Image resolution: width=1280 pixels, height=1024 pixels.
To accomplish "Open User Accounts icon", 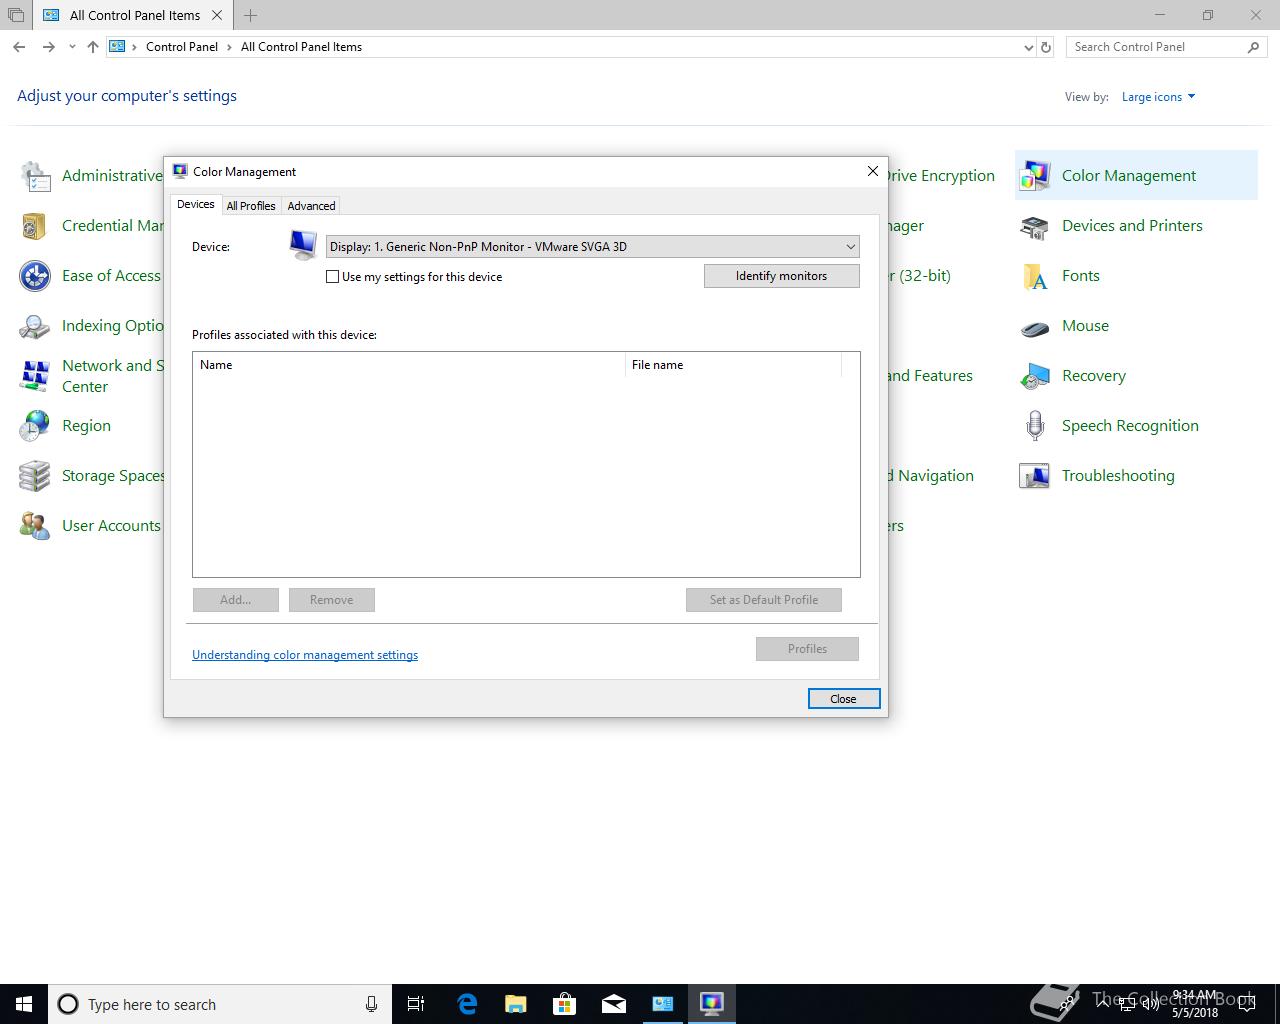I will click(35, 526).
